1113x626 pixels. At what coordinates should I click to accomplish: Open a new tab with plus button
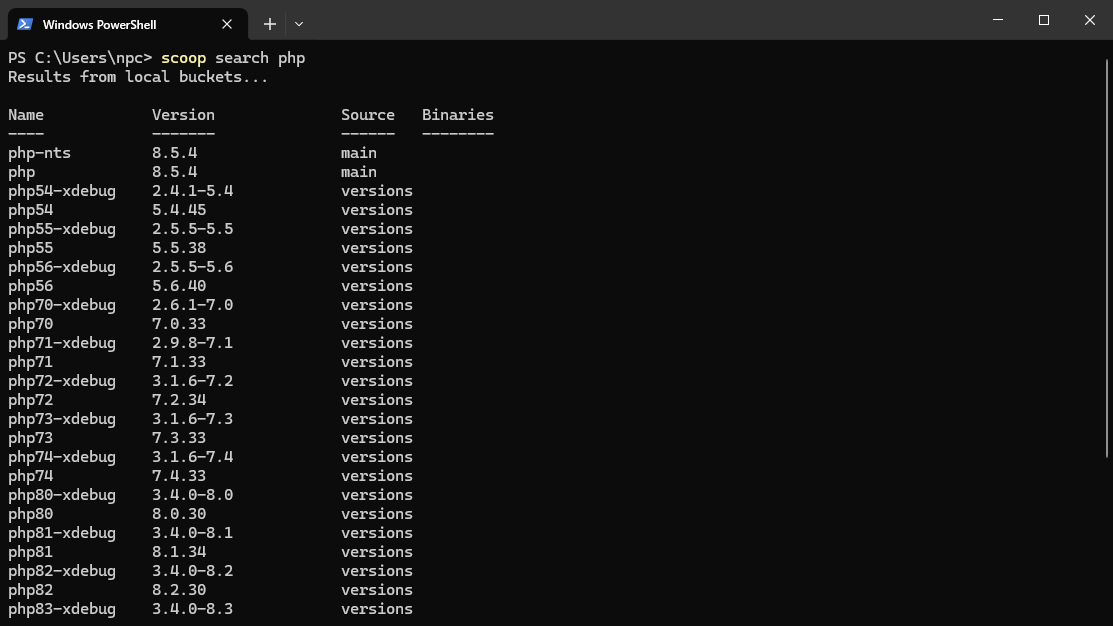click(269, 24)
